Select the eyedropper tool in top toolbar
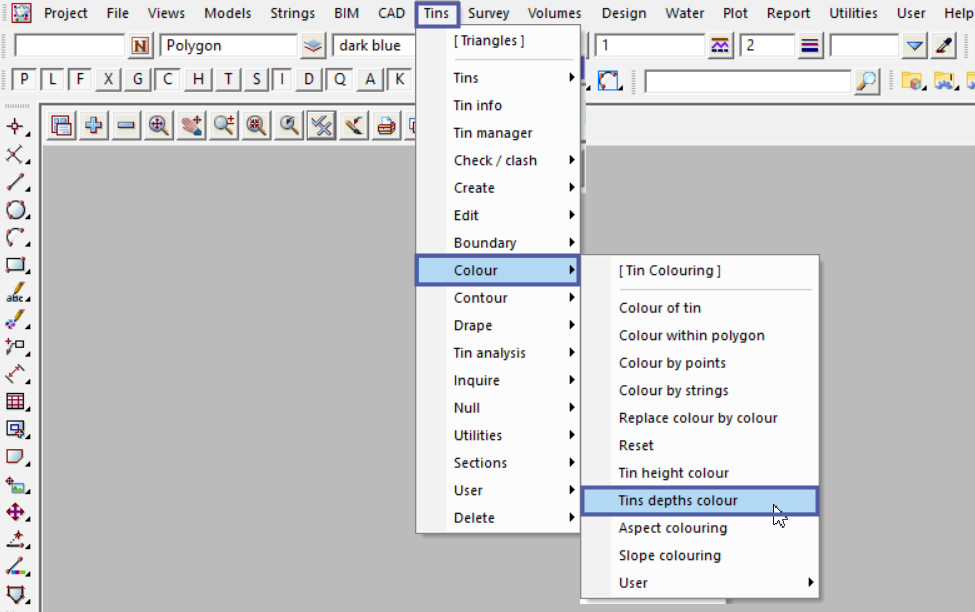 click(944, 46)
